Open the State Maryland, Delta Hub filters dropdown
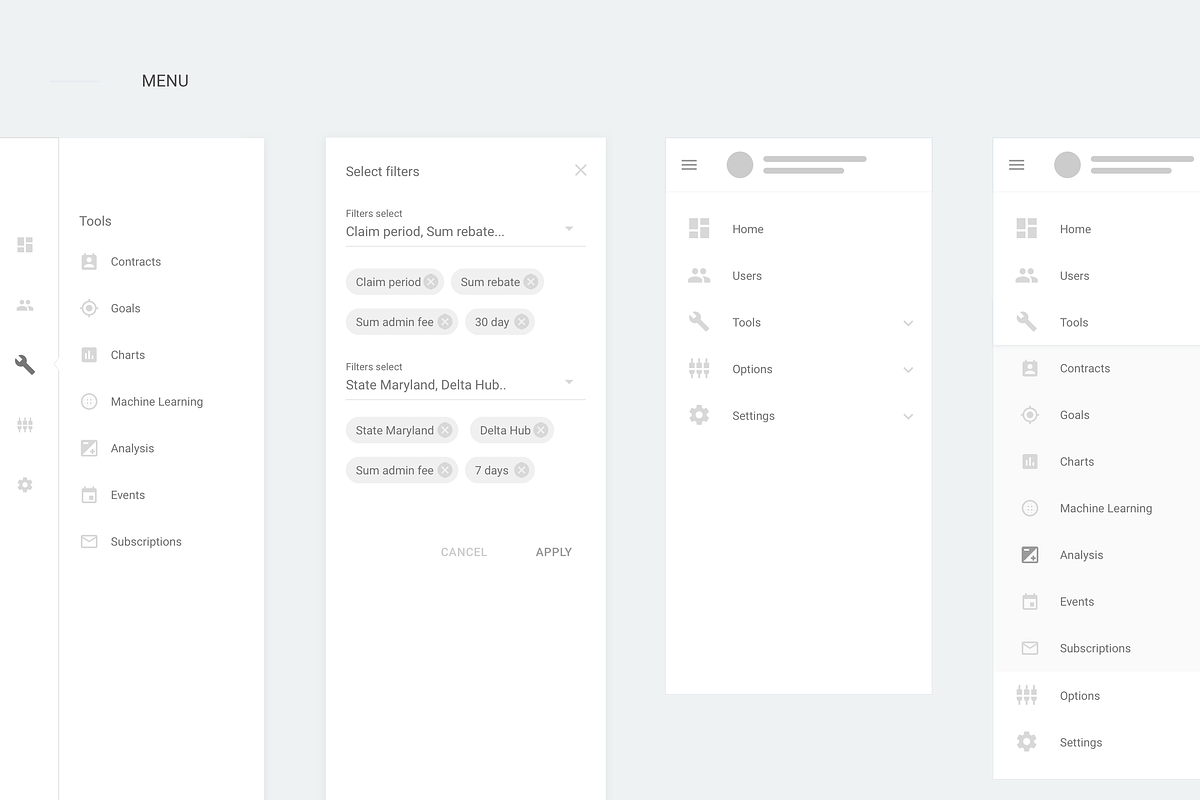The height and width of the screenshot is (800, 1200). point(466,384)
